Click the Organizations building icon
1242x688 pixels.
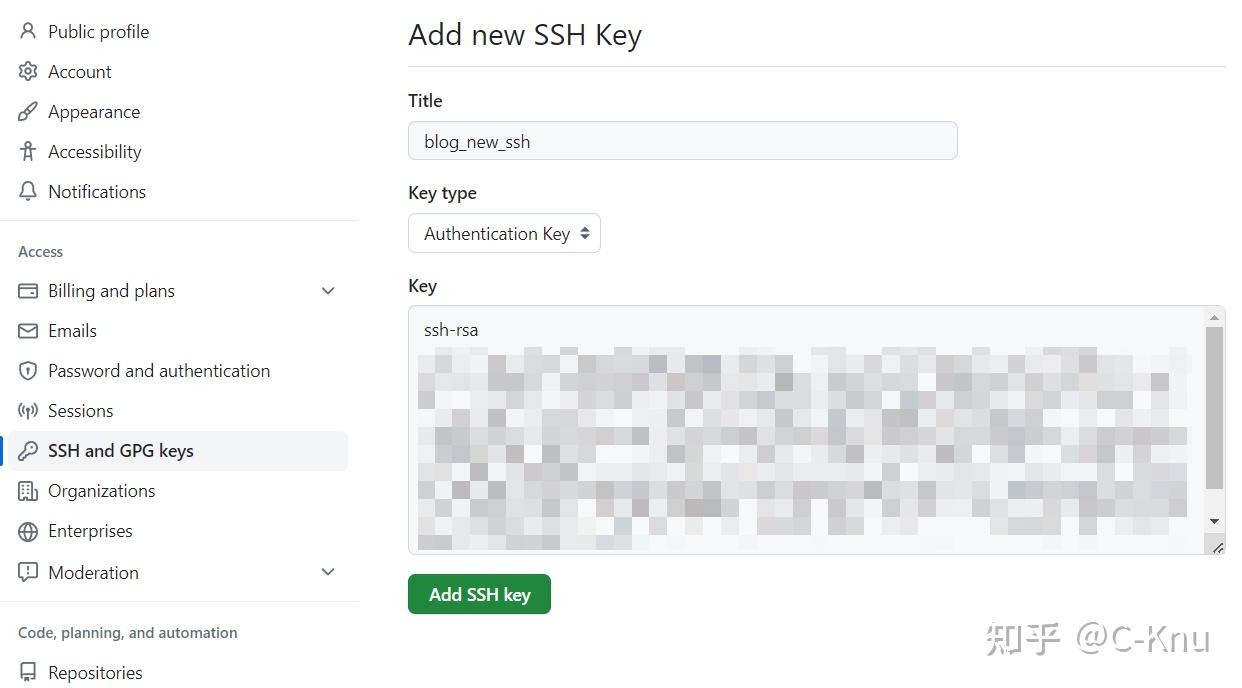pos(29,490)
